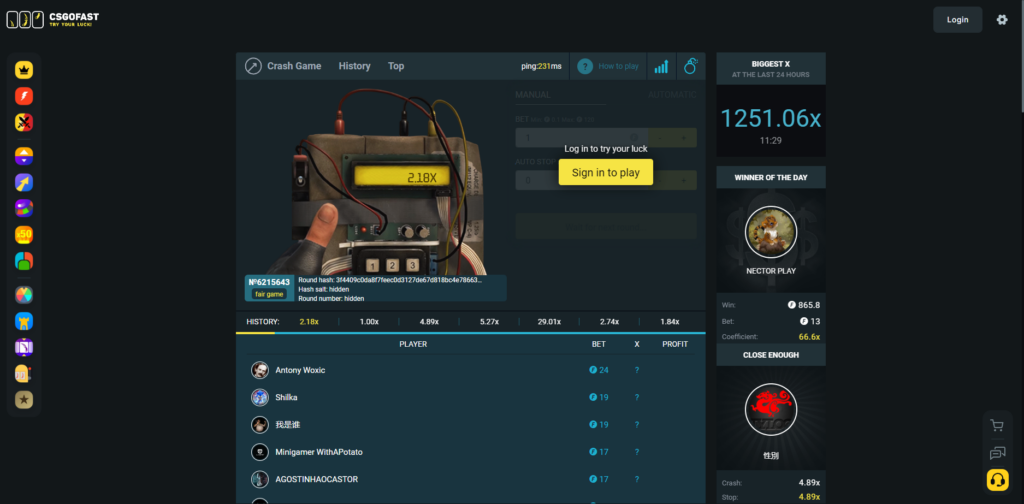
Task: Switch to Top tab
Action: click(396, 66)
